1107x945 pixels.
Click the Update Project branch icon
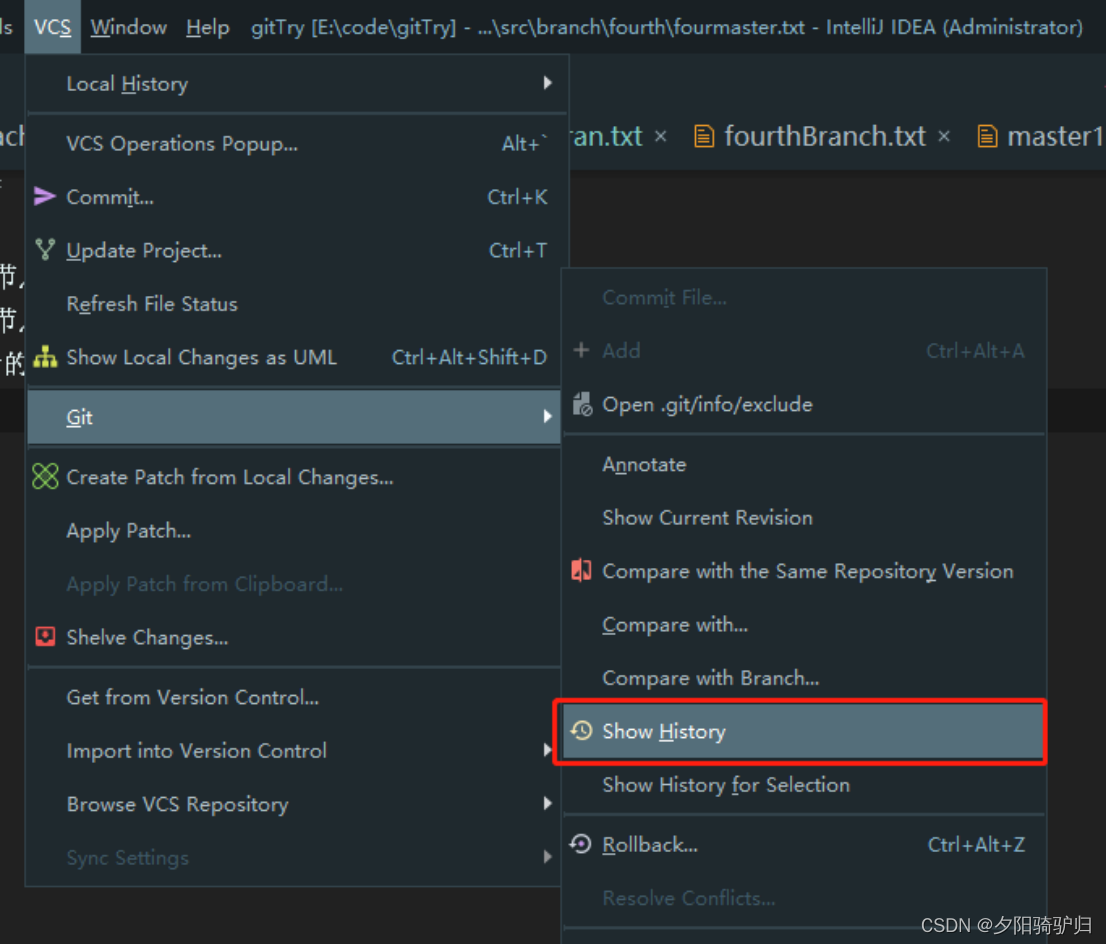(x=45, y=250)
